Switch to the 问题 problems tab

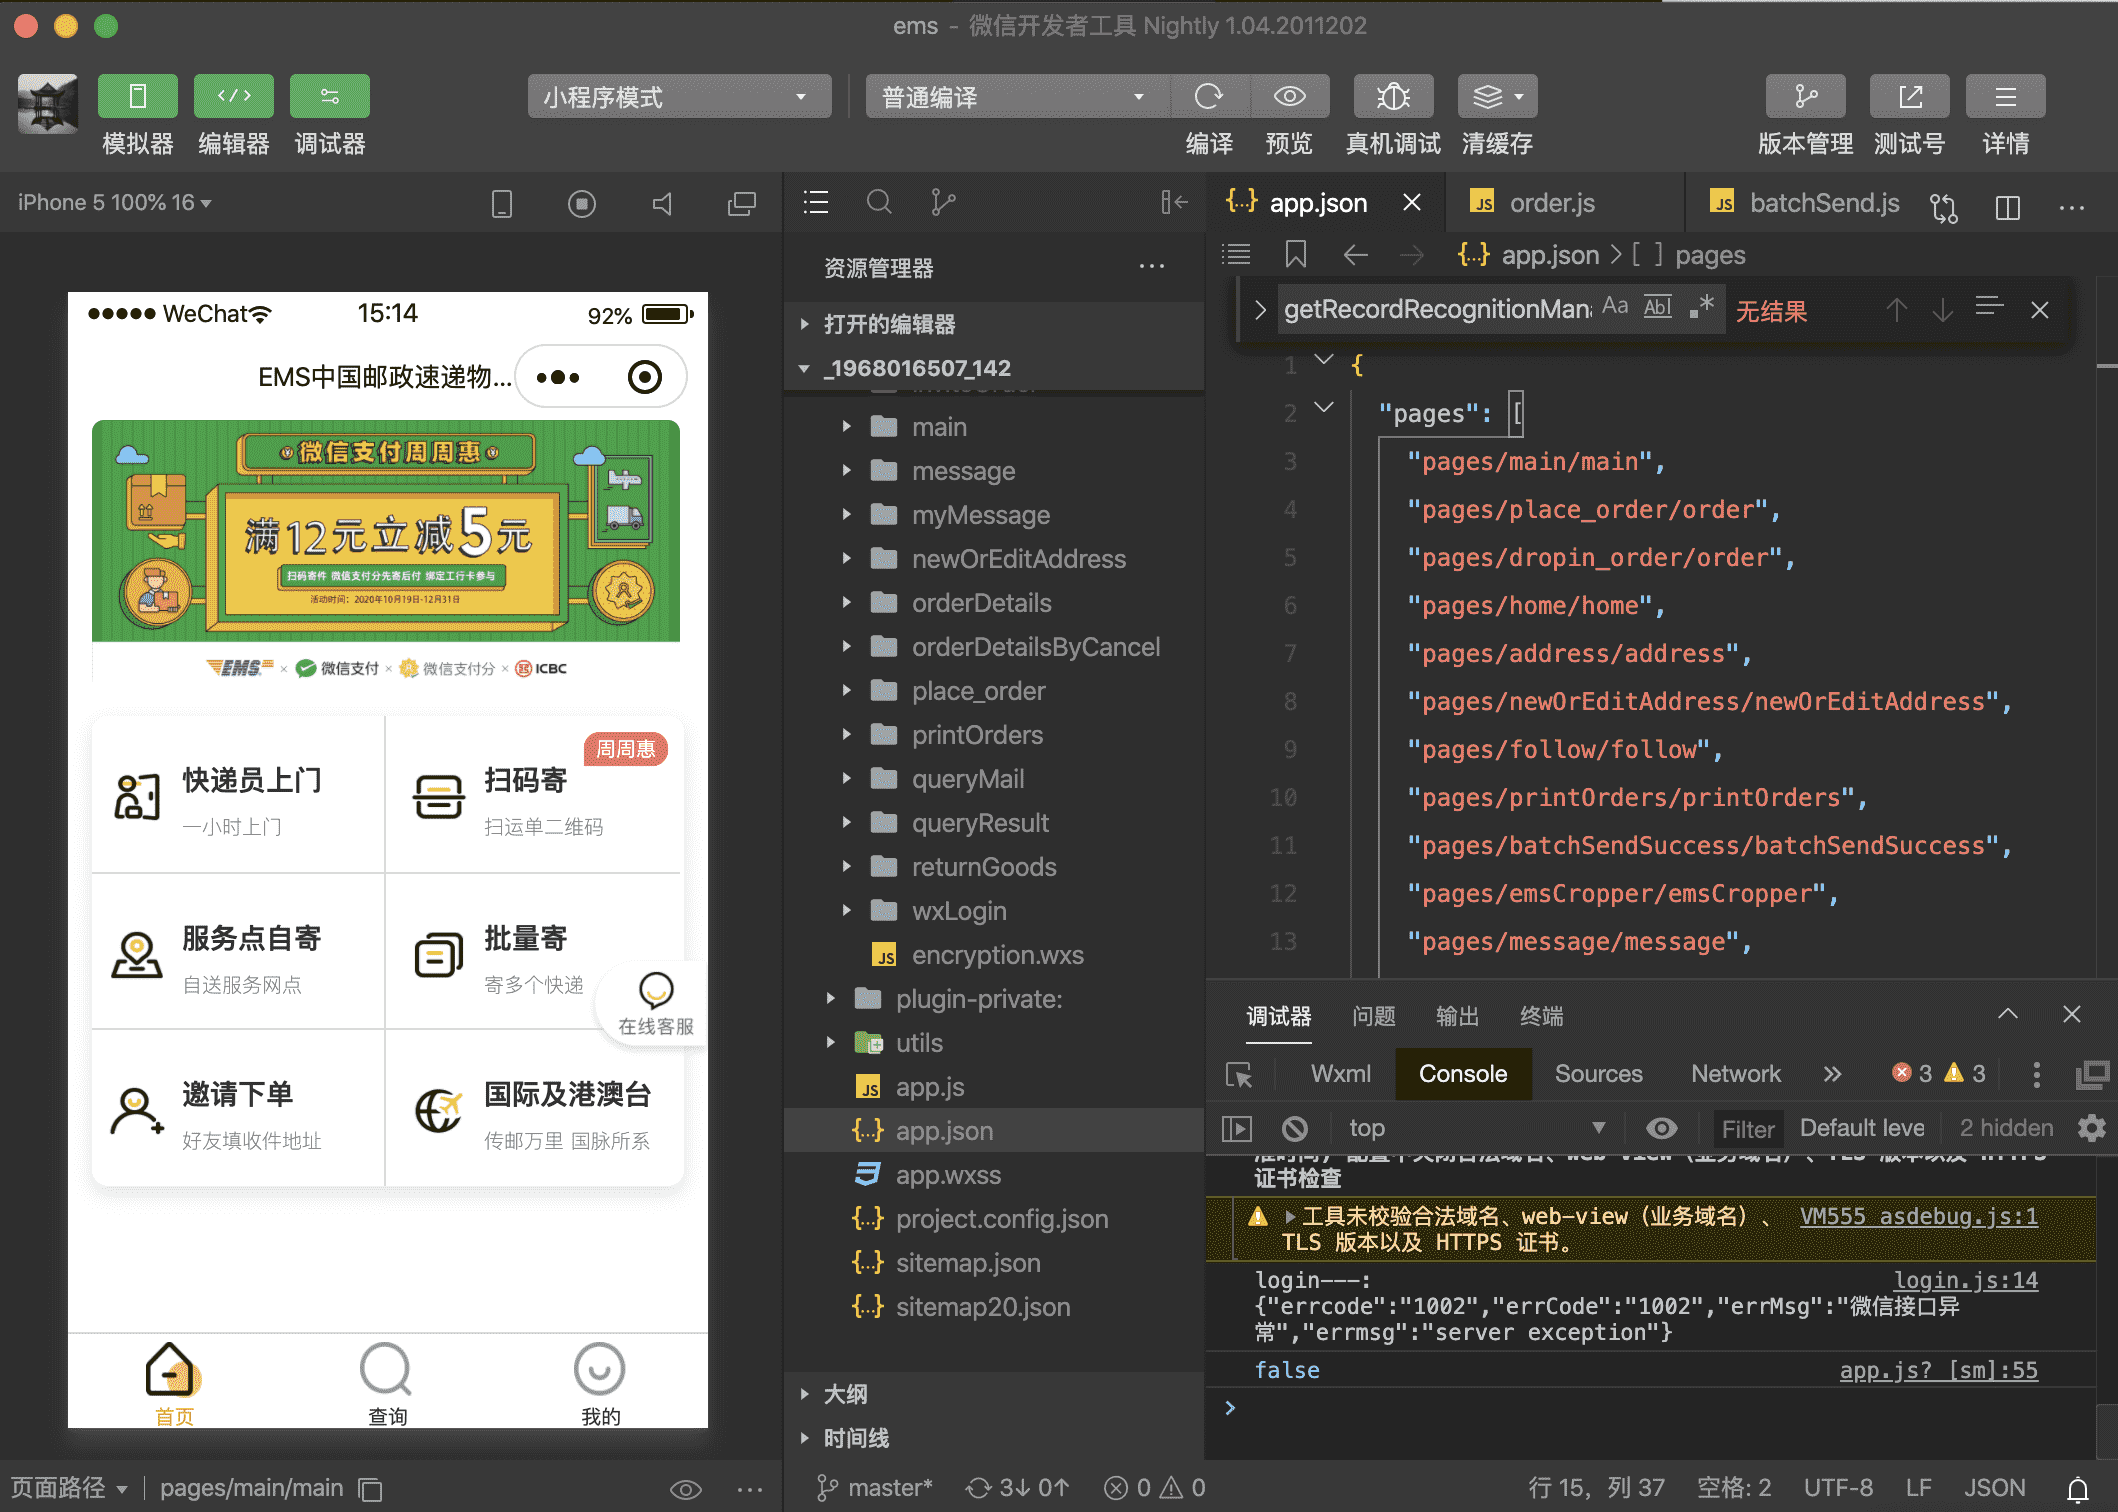point(1373,1016)
